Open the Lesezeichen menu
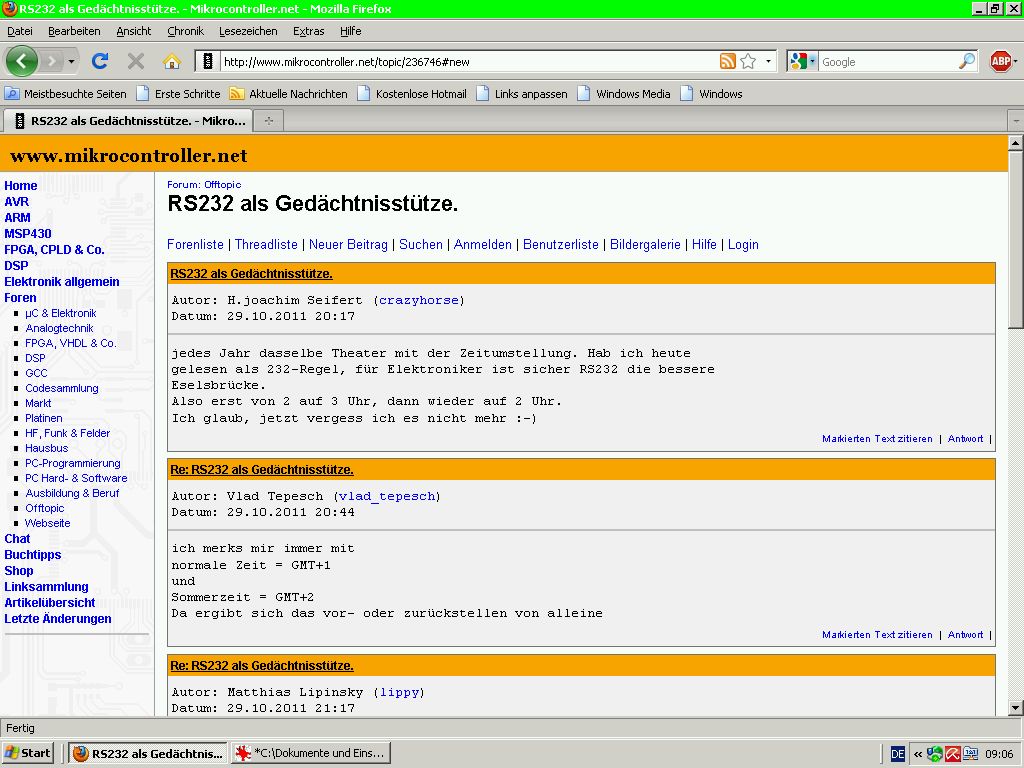Image resolution: width=1024 pixels, height=768 pixels. (x=248, y=31)
